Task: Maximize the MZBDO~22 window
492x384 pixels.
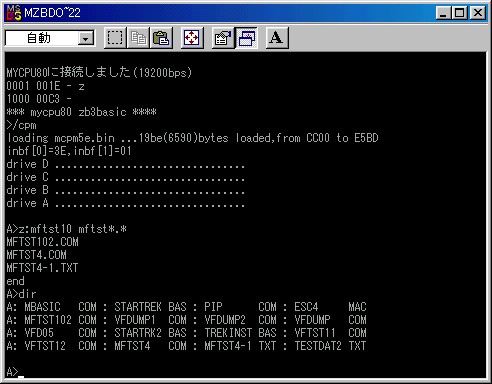Action: [x=459, y=13]
